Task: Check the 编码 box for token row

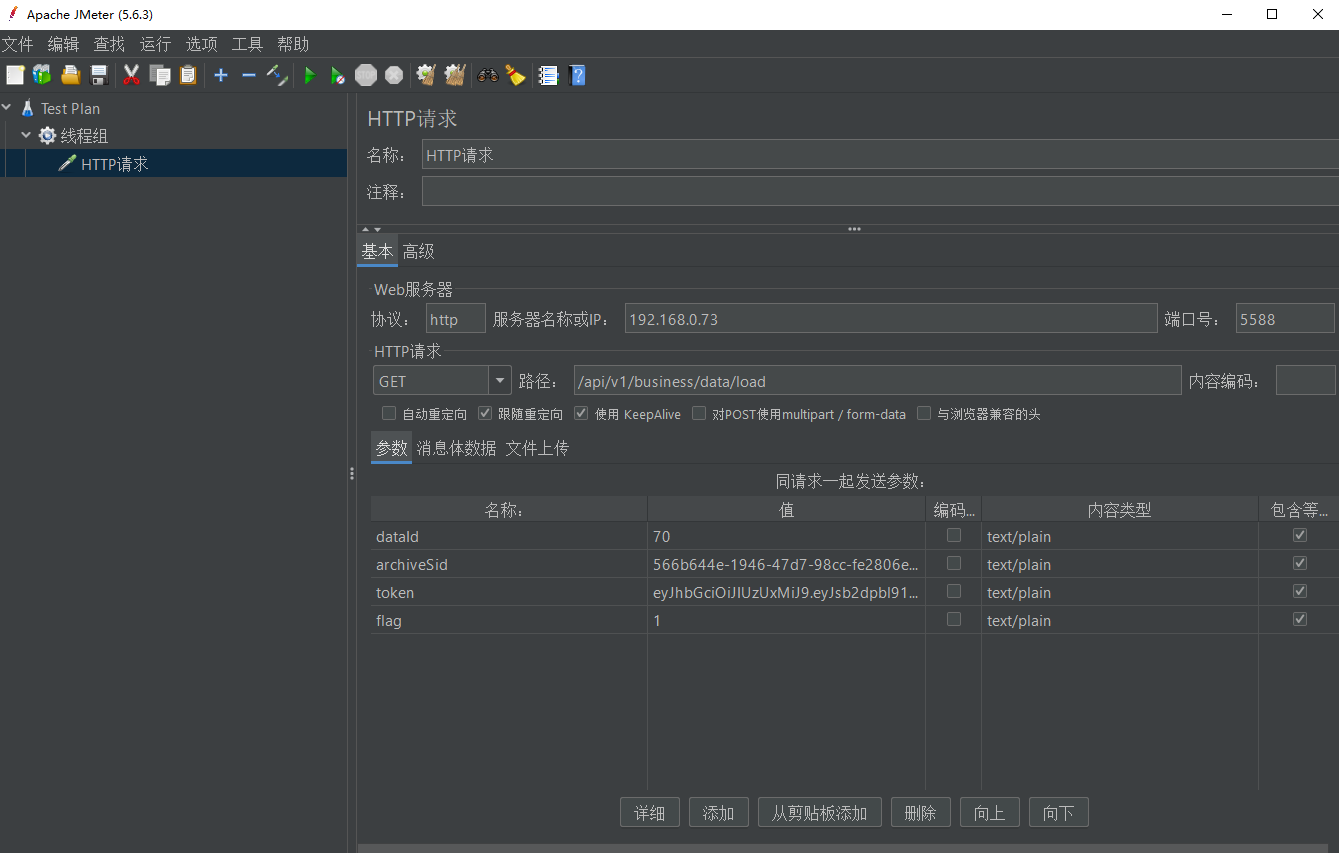Action: click(954, 591)
